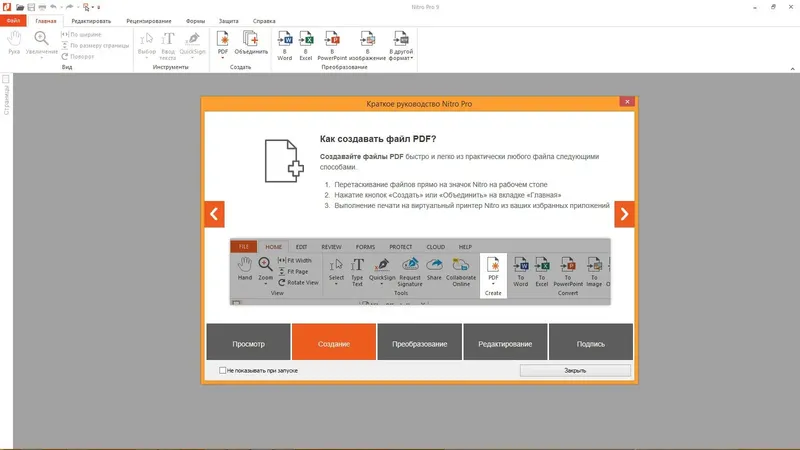Click the heading 'Как создавать файл PDF?'

coord(378,139)
